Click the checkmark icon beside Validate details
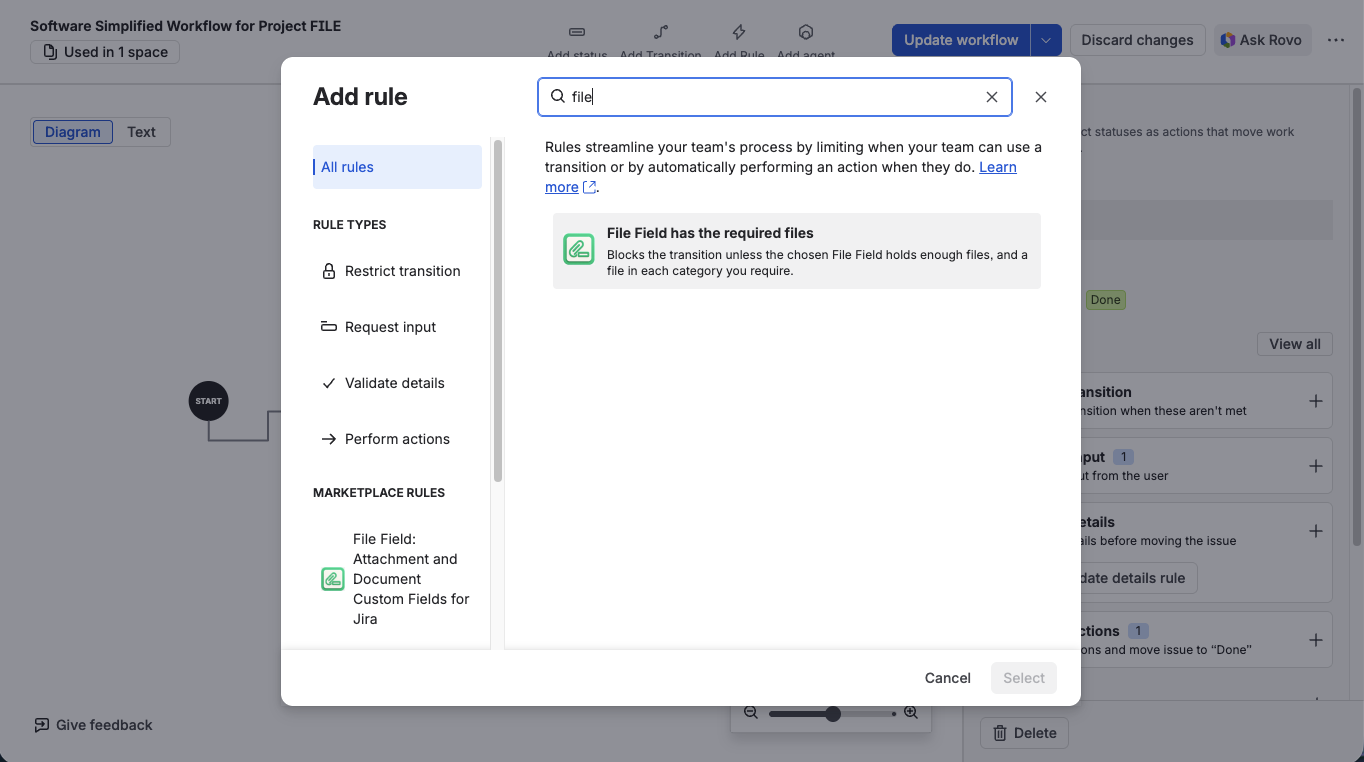 coord(328,383)
